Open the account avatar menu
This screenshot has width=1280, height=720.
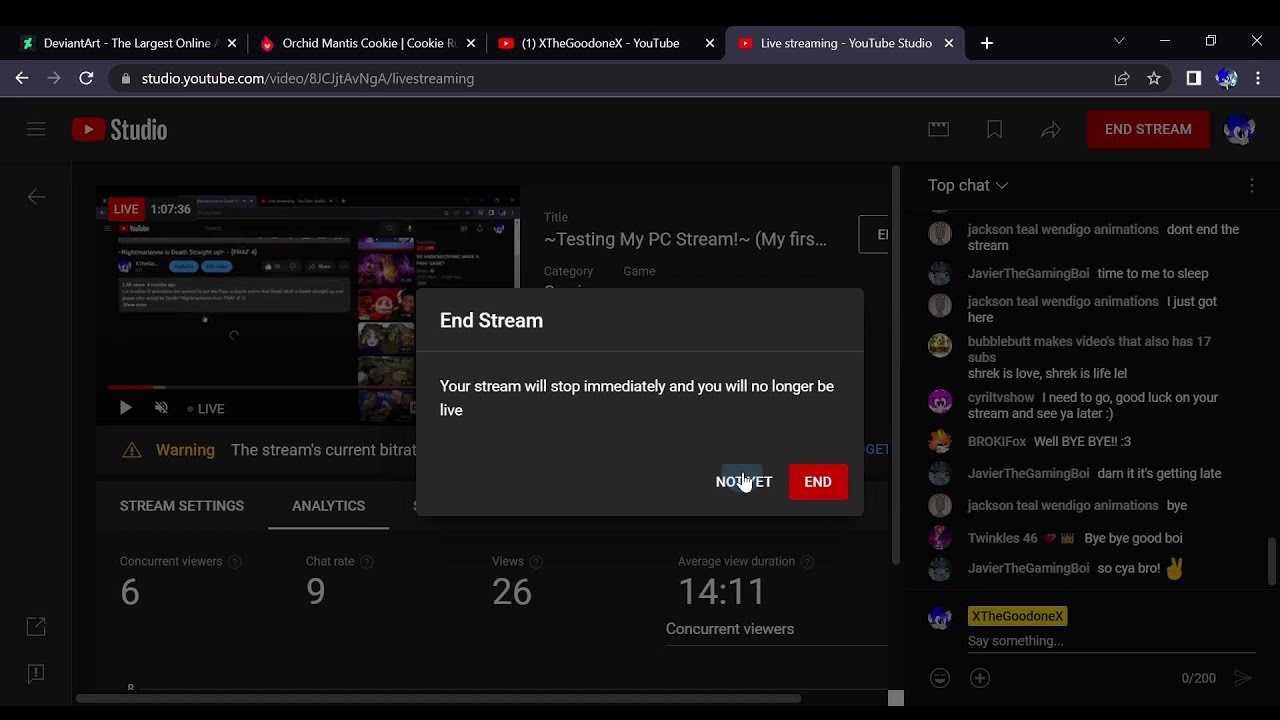1239,129
